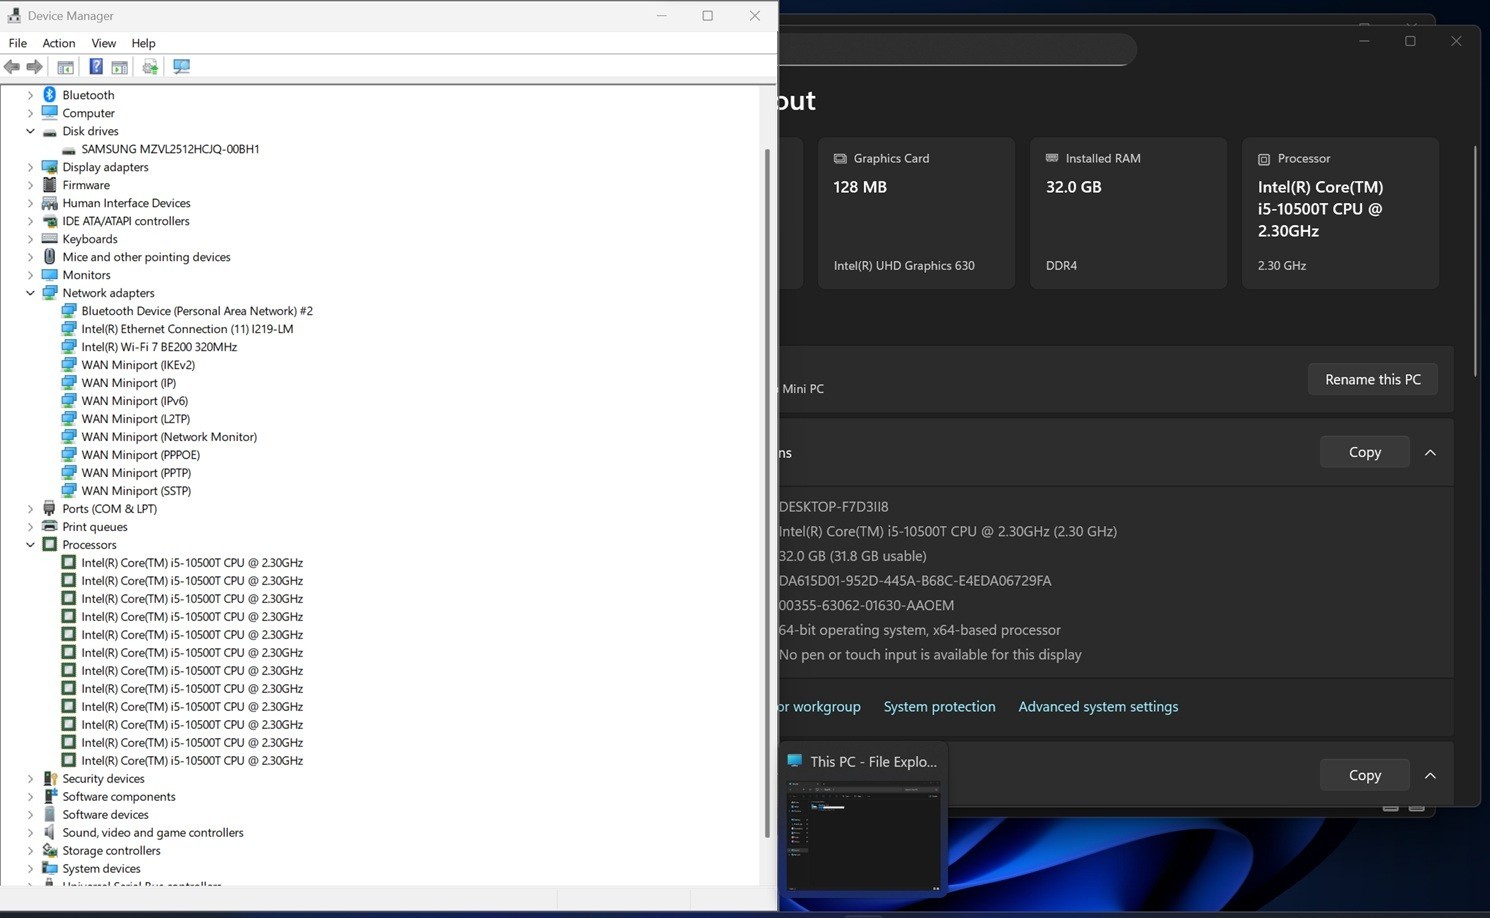Image resolution: width=1490 pixels, height=918 pixels.
Task: Click the 32.0 GB (31.8 GB usable) value
Action: click(x=853, y=556)
